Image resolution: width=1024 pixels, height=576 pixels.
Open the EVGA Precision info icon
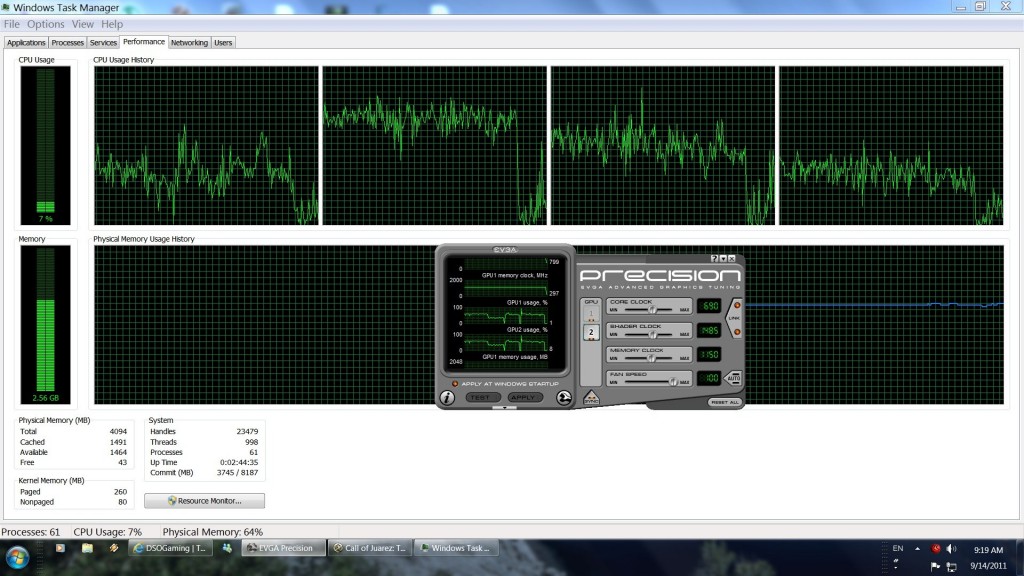[447, 397]
